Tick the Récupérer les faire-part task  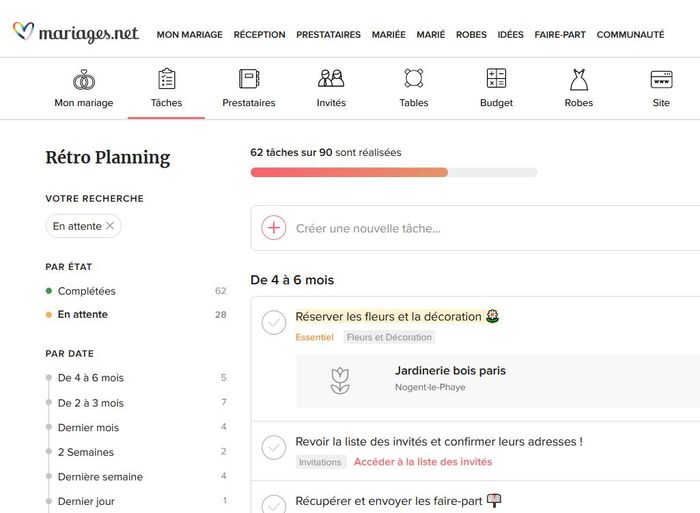point(274,502)
